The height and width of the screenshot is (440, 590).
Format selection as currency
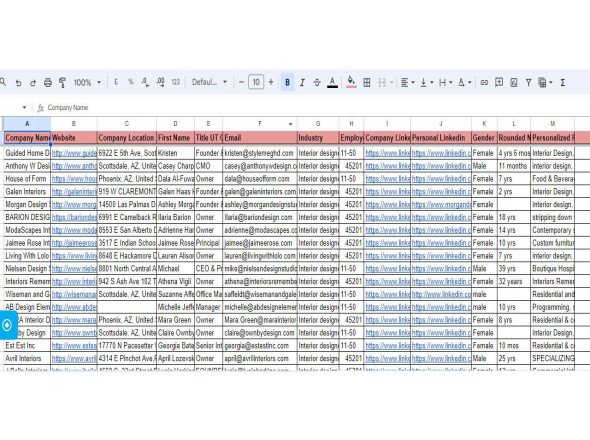[x=116, y=82]
